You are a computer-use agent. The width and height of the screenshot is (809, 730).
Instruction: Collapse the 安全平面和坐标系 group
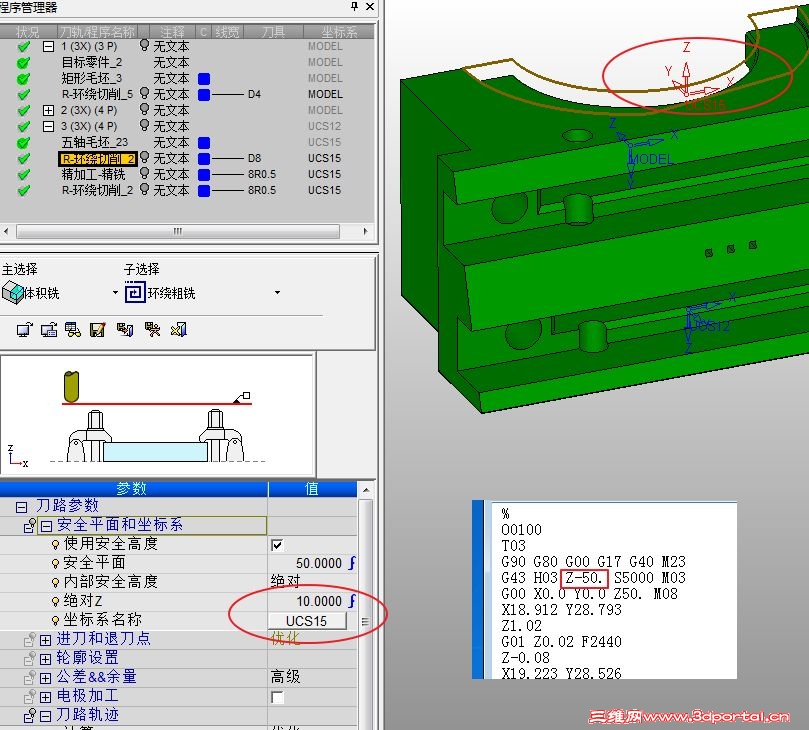pyautogui.click(x=46, y=526)
